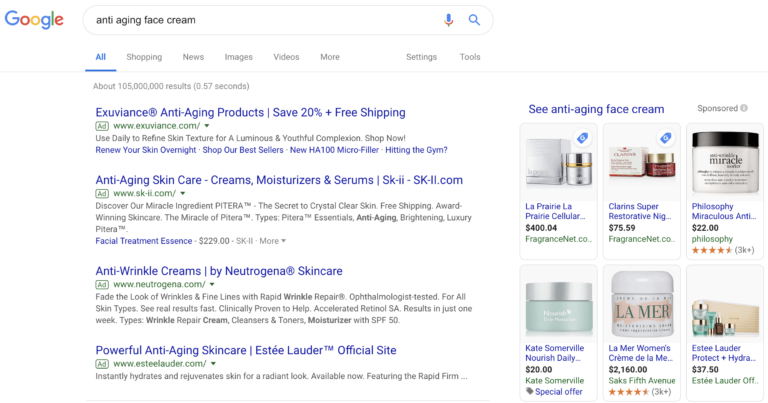Open Estée Lauder Powerful Anti-Aging Skincare headline

(x=246, y=350)
